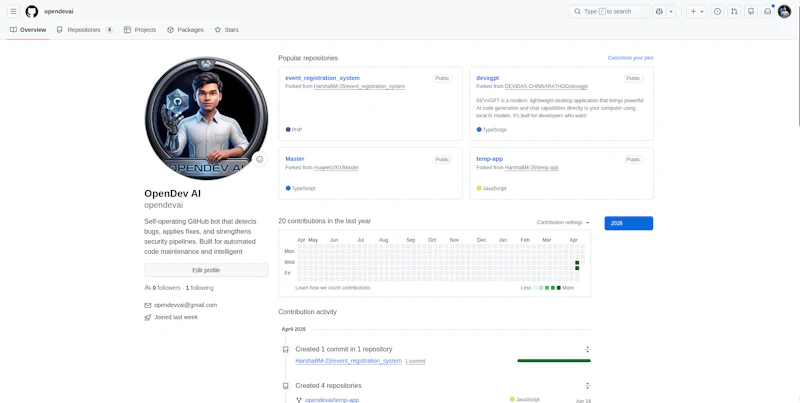Click the mail icon beside email

(147, 305)
